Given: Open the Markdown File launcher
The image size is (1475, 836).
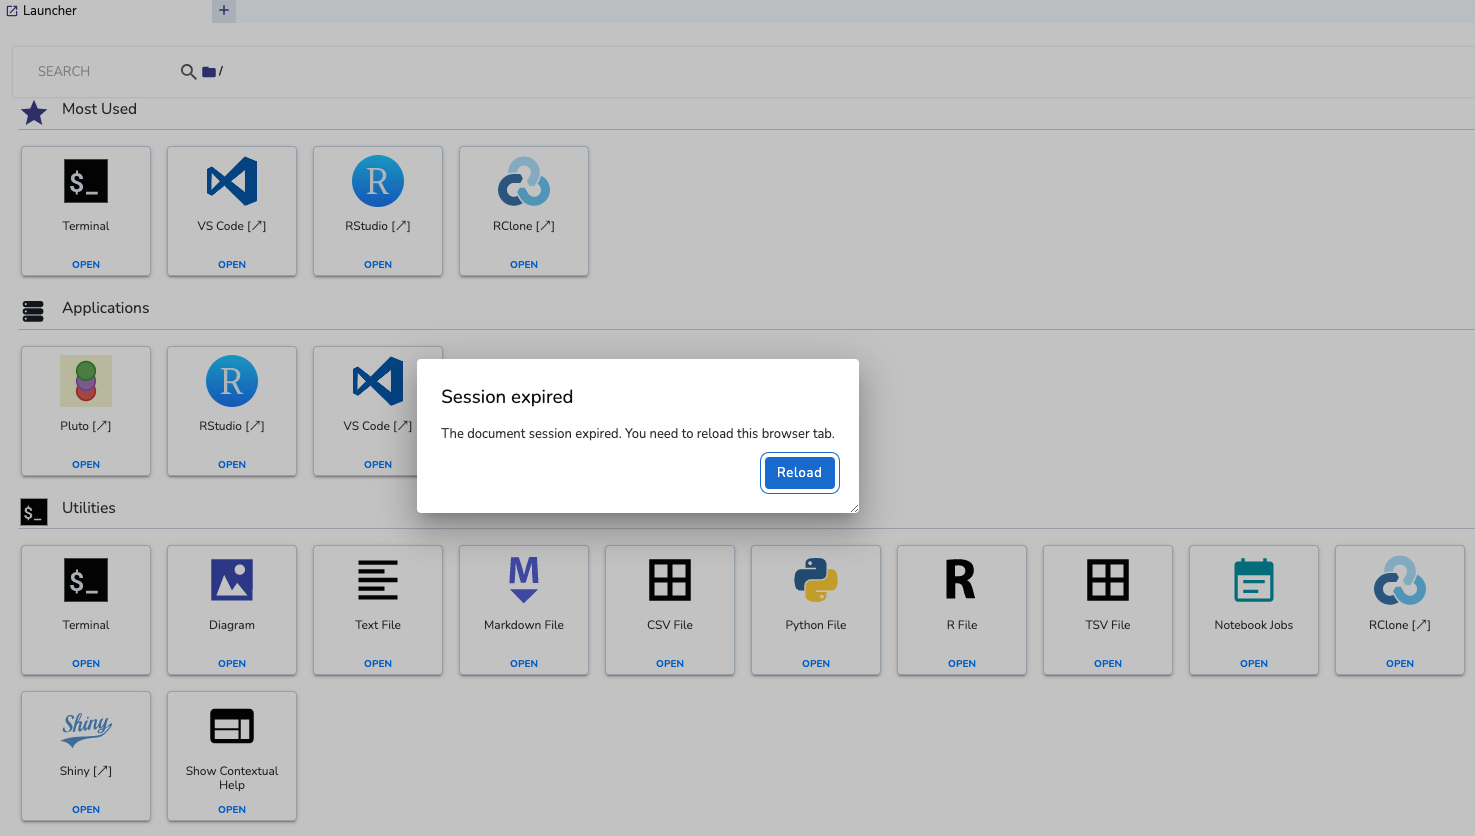Looking at the screenshot, I should [x=523, y=580].
